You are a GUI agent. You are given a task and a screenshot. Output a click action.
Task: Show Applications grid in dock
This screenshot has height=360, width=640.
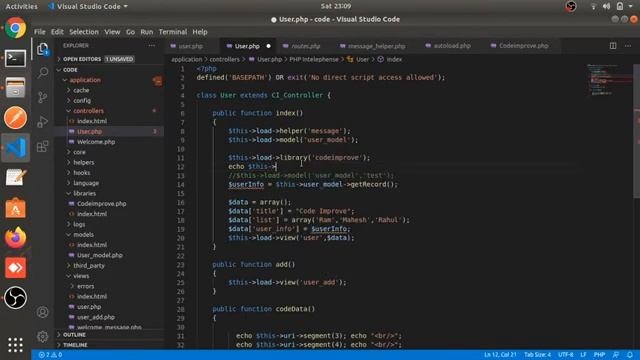click(x=16, y=344)
